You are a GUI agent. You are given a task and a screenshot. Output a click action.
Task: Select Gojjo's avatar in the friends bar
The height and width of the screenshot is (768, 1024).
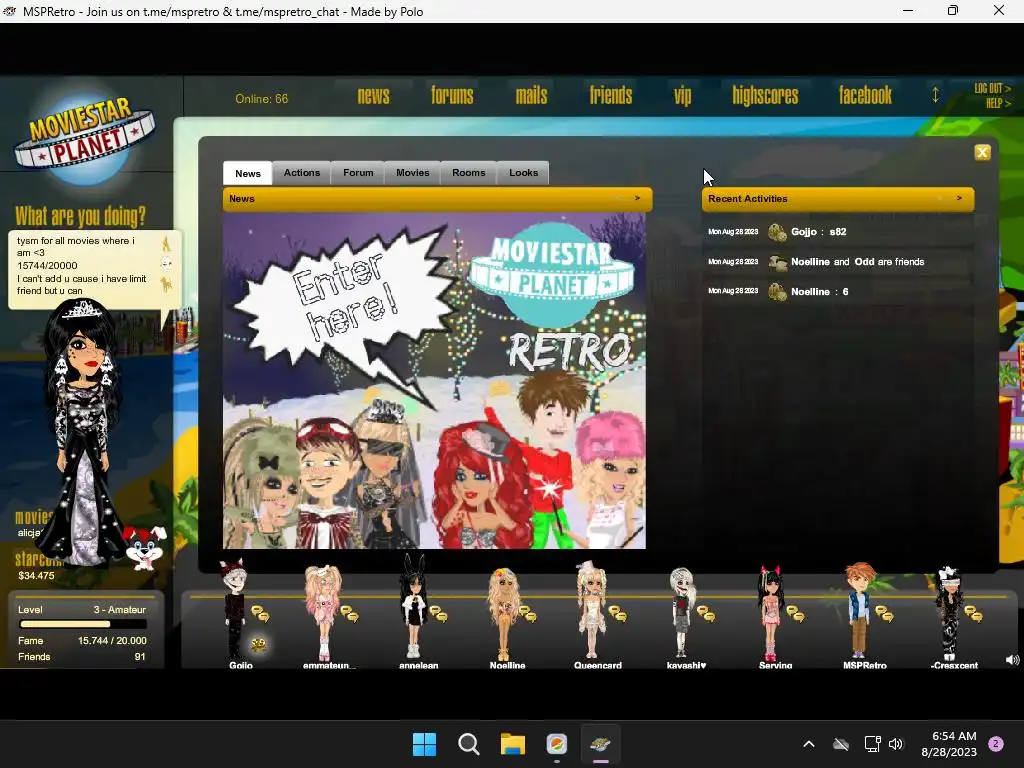(x=233, y=609)
